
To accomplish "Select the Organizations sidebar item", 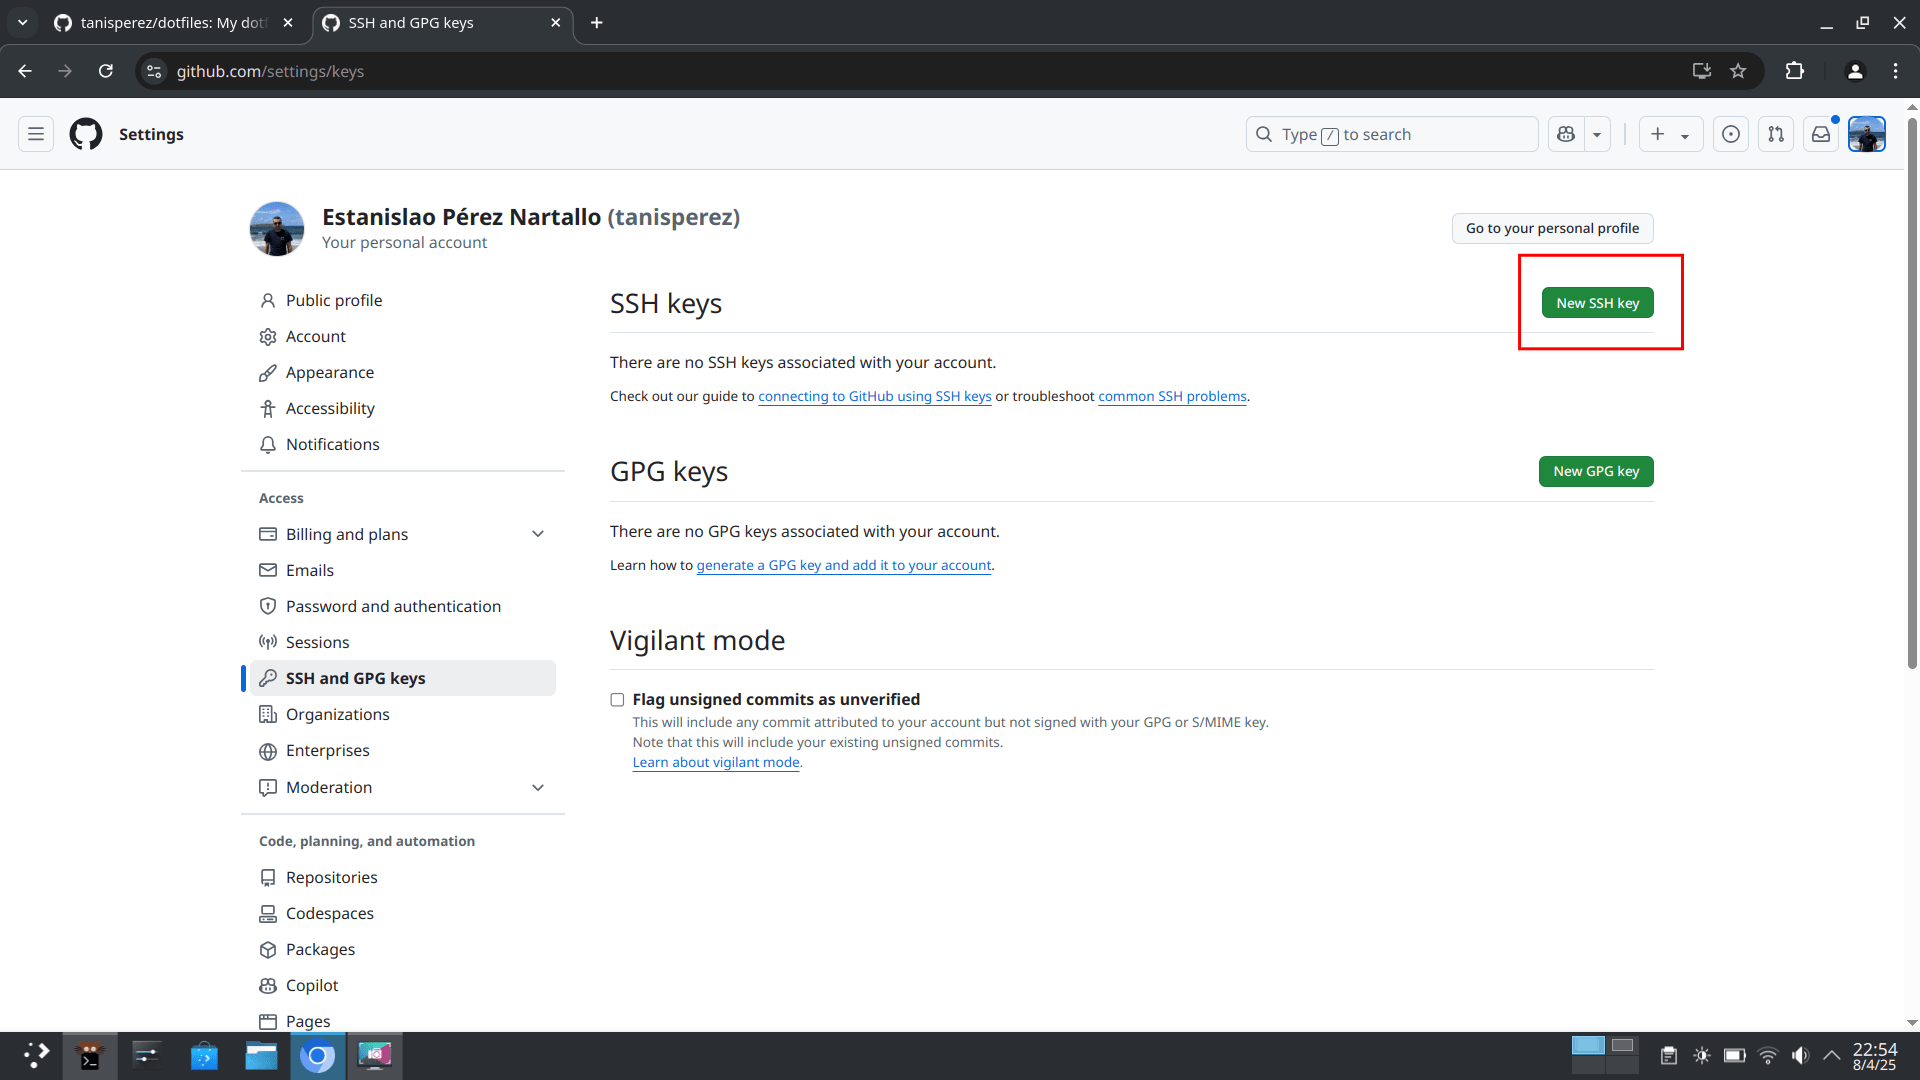I will [x=337, y=714].
